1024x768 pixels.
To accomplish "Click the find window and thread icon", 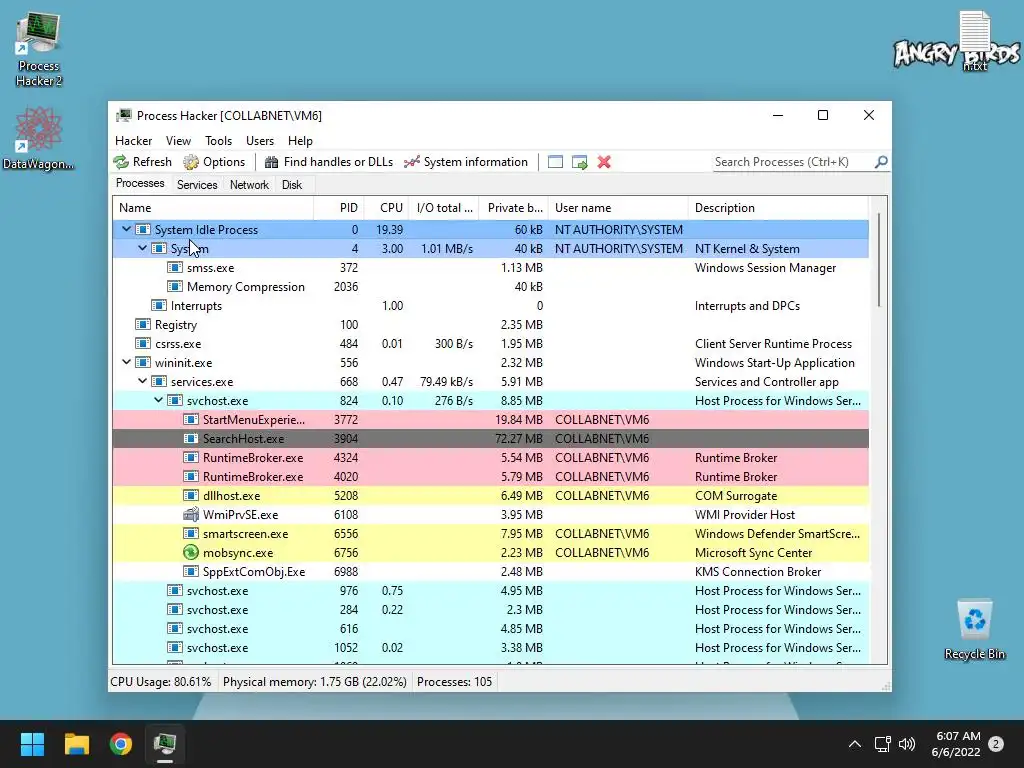I will [579, 162].
